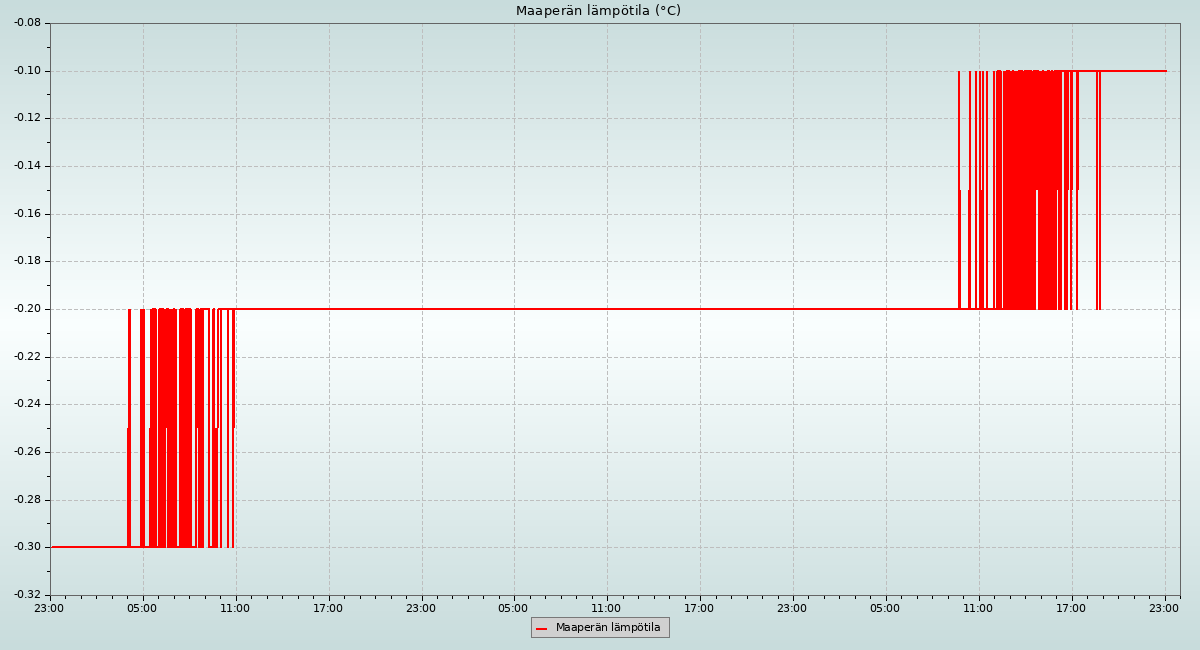The height and width of the screenshot is (650, 1200).
Task: Click the -0.18 y-axis label
Action: click(27, 261)
